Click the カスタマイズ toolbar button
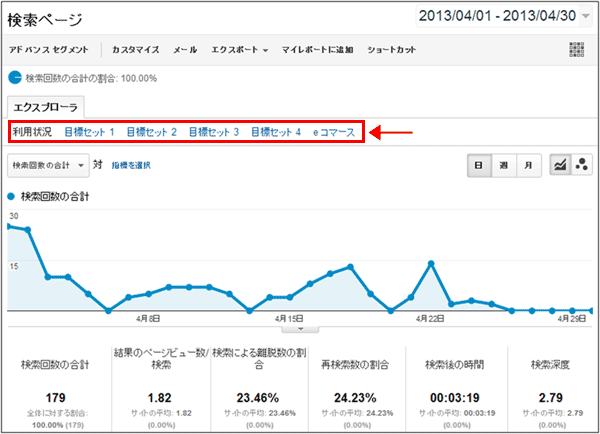This screenshot has height=434, width=600. tap(136, 49)
